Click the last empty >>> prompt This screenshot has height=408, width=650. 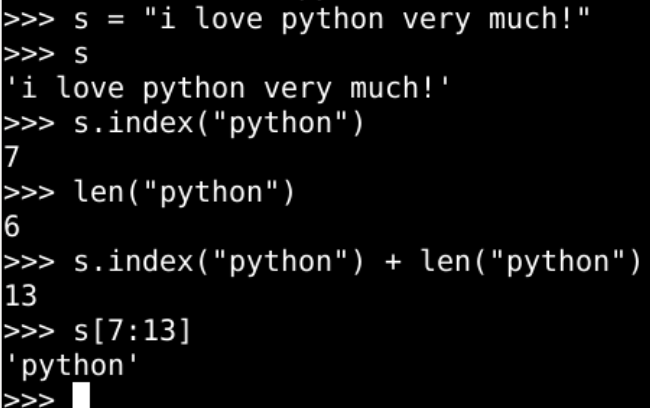coord(29,399)
